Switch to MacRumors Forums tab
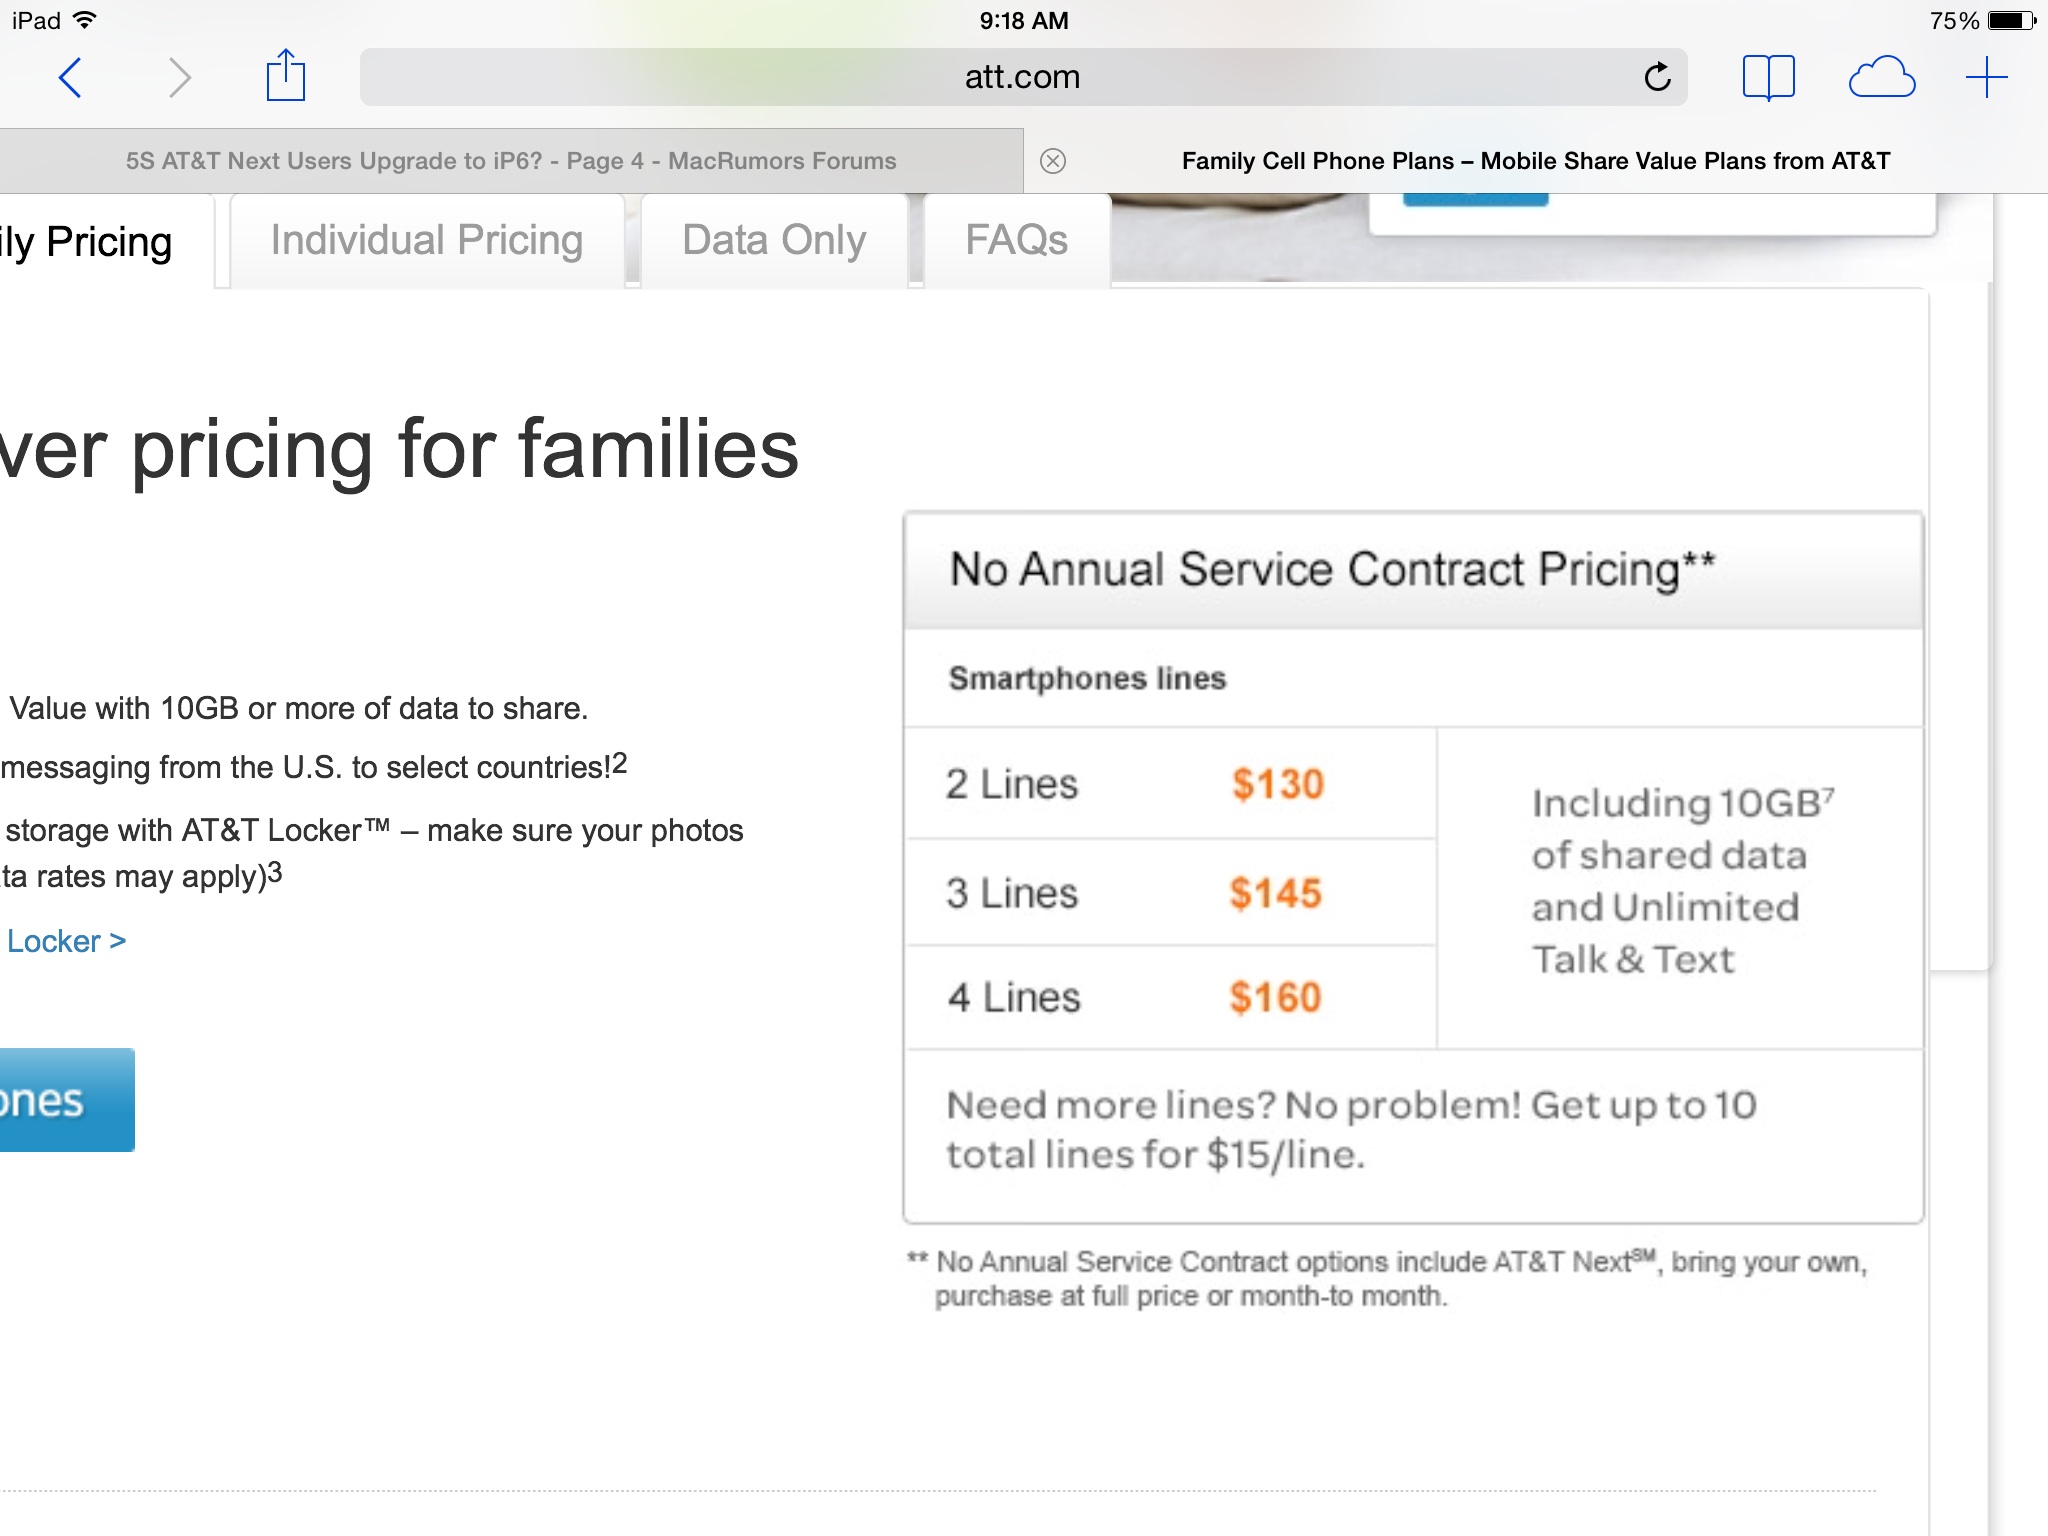This screenshot has width=2048, height=1536. pyautogui.click(x=511, y=161)
